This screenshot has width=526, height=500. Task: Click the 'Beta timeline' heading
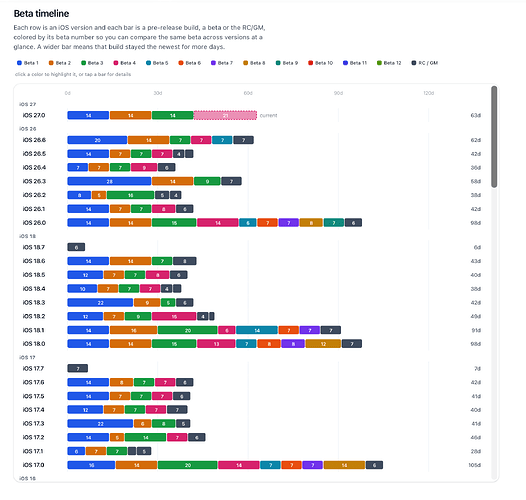click(41, 13)
